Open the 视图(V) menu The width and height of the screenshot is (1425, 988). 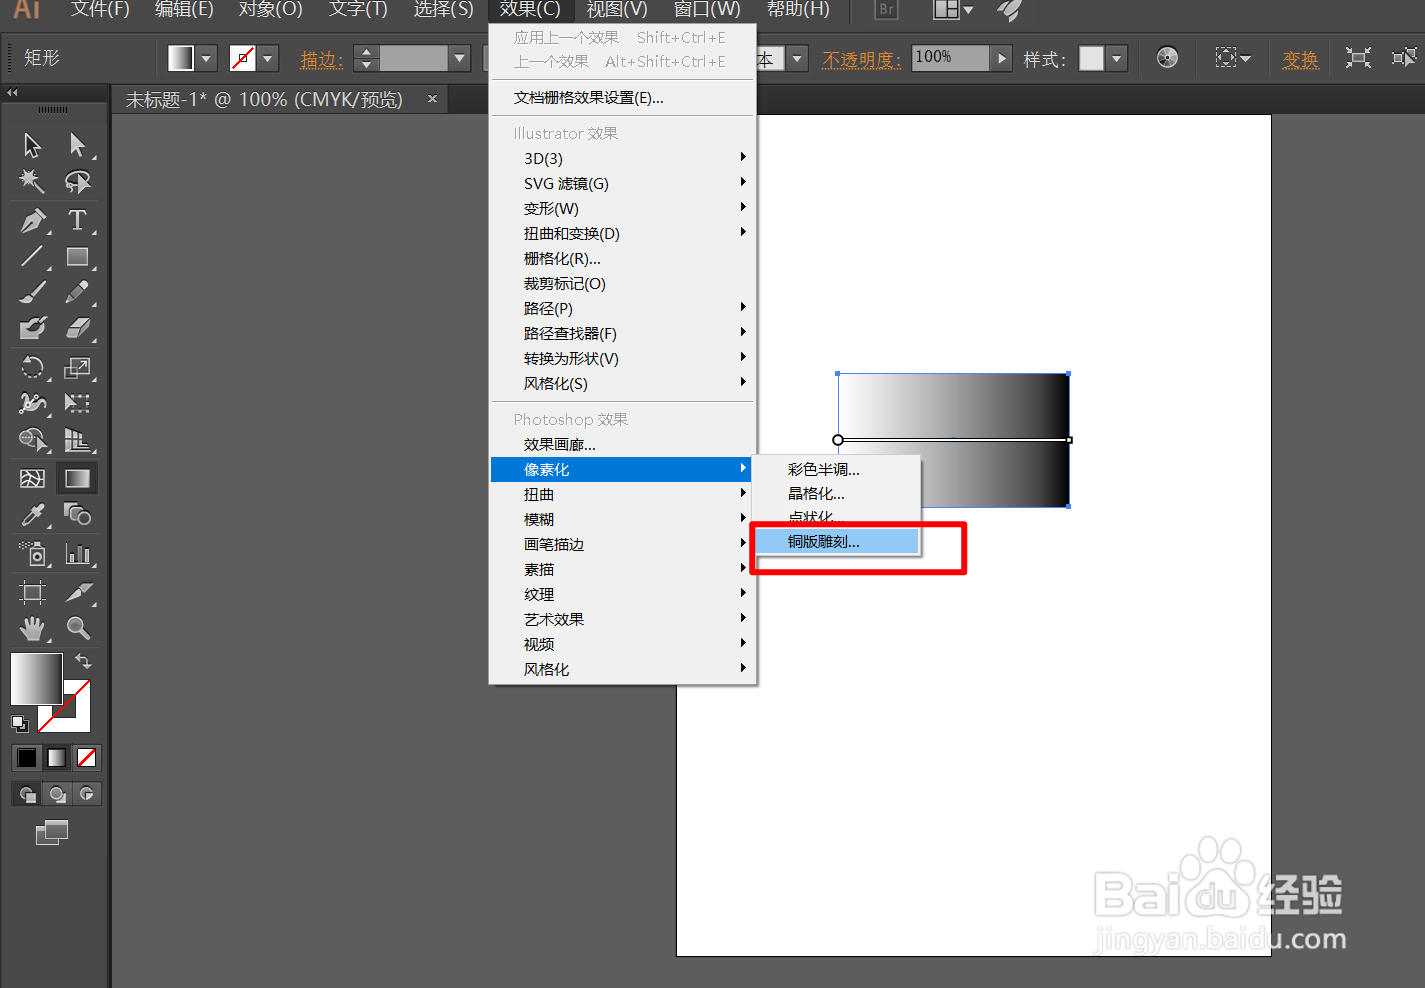(616, 11)
